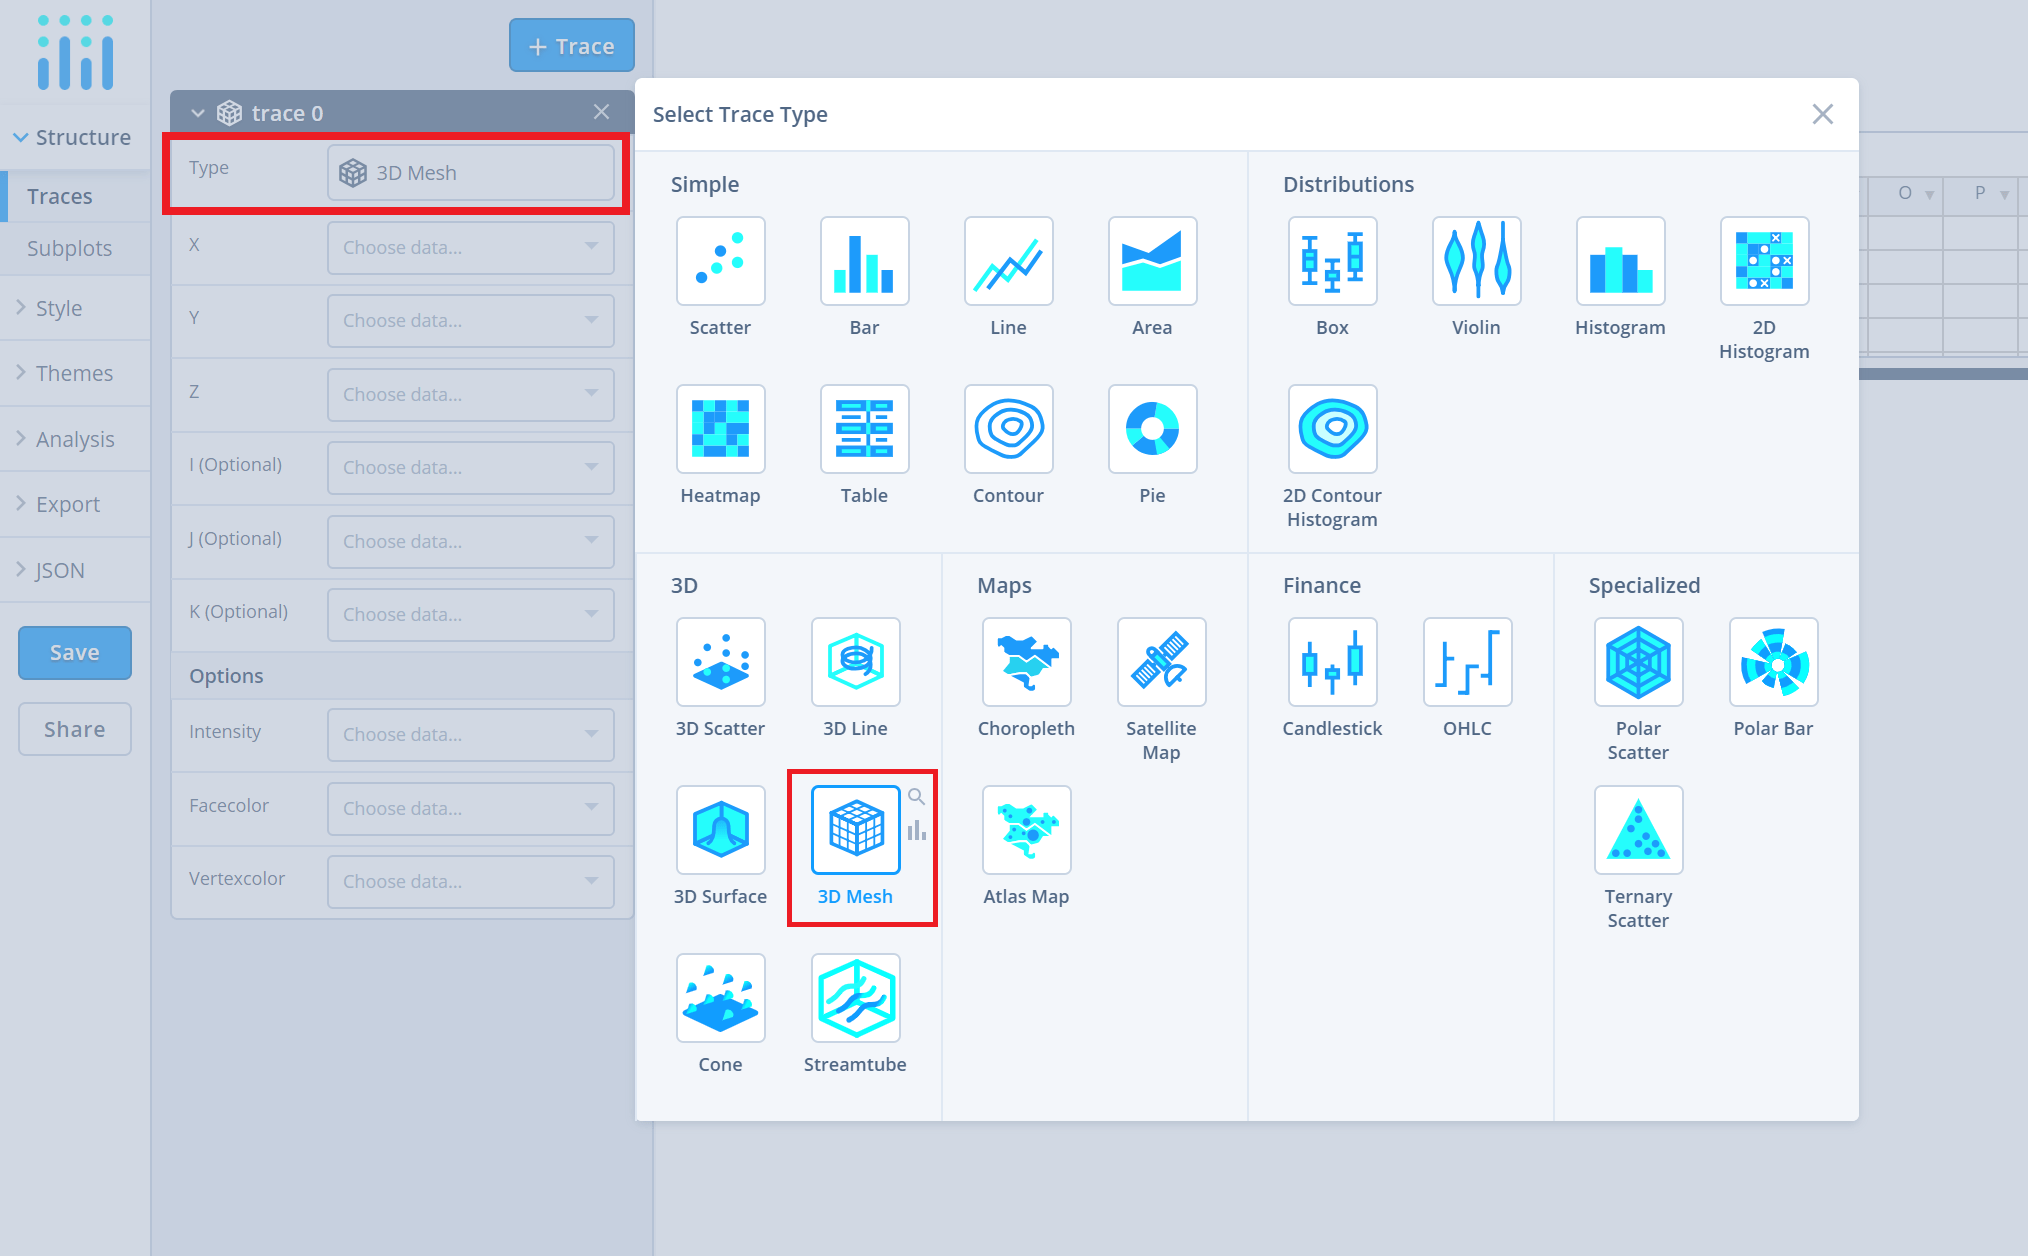Select the Ternary Scatter icon
2028x1256 pixels.
tap(1638, 830)
